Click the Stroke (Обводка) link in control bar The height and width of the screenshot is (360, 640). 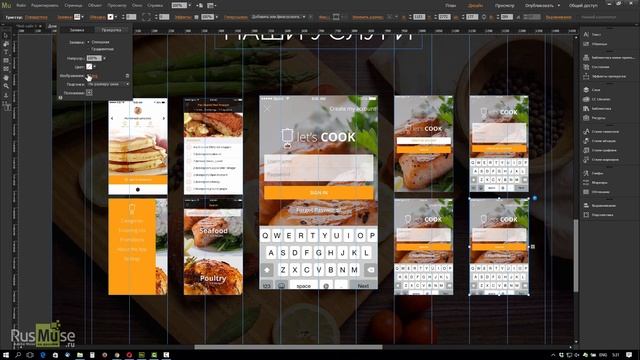coord(97,17)
